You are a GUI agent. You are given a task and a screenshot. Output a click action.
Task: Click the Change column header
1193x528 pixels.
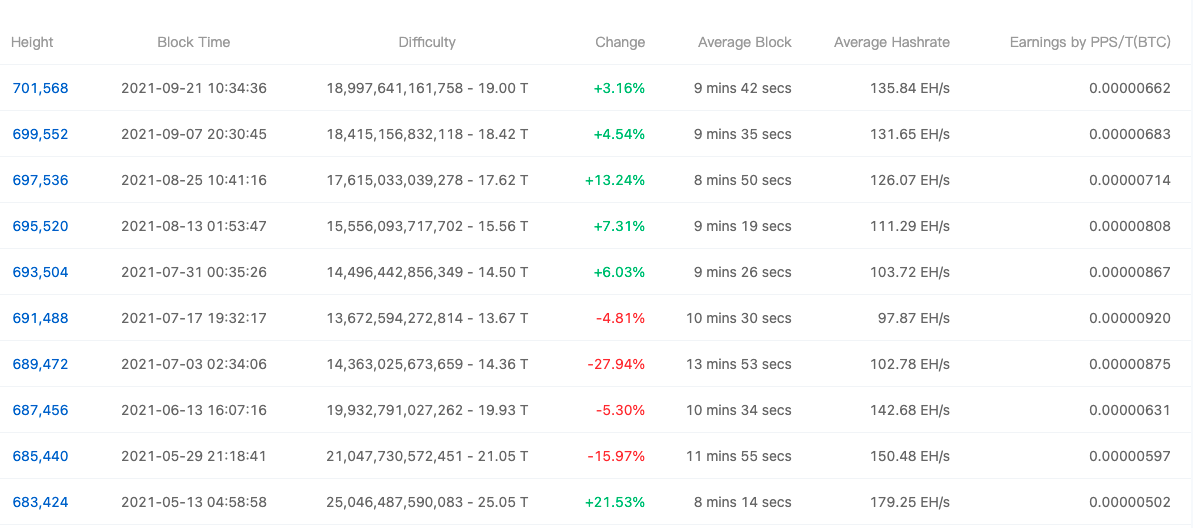620,42
